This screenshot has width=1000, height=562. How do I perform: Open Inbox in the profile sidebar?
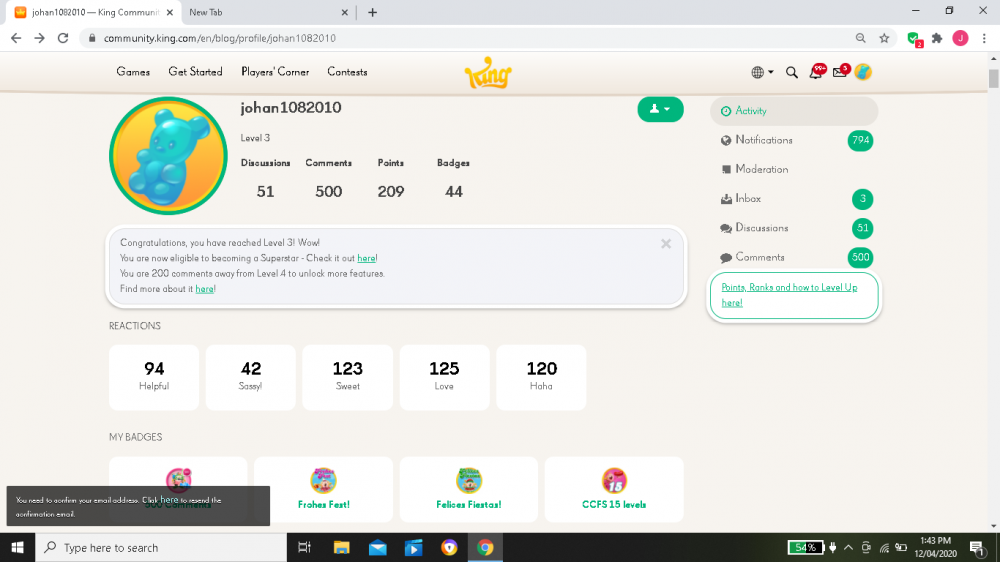click(x=794, y=199)
